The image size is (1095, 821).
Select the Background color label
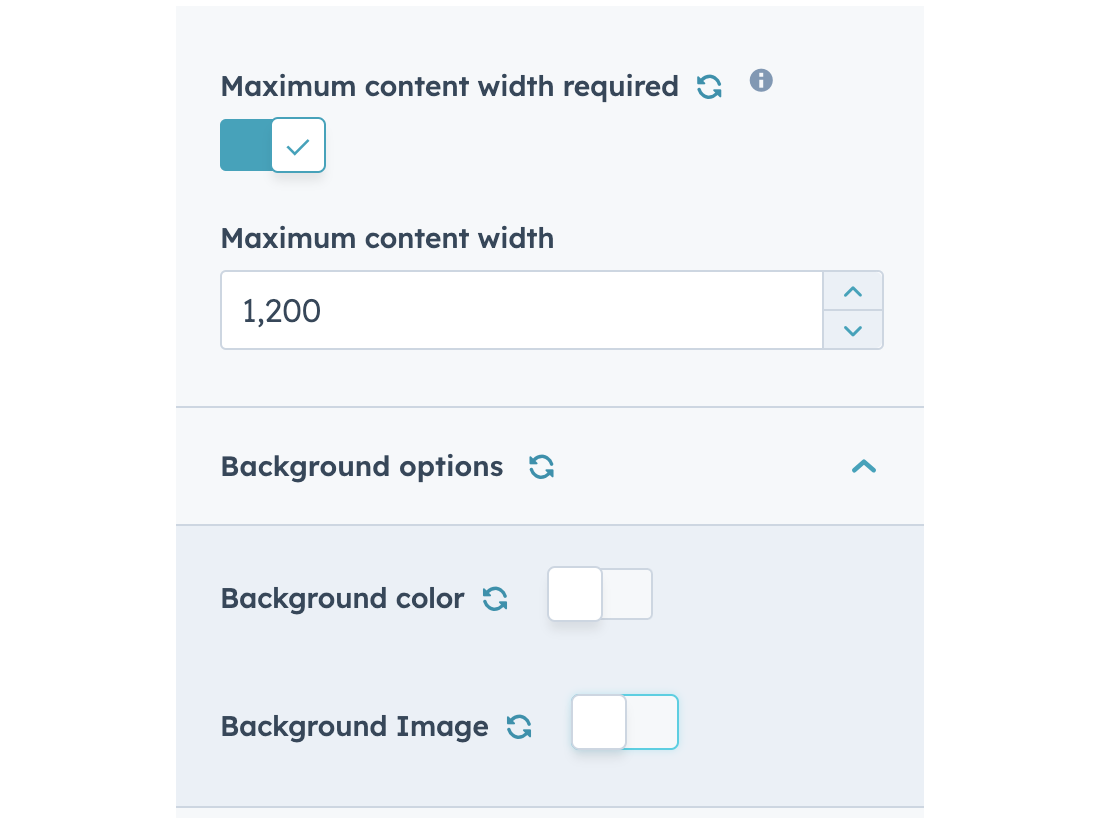pyautogui.click(x=341, y=597)
